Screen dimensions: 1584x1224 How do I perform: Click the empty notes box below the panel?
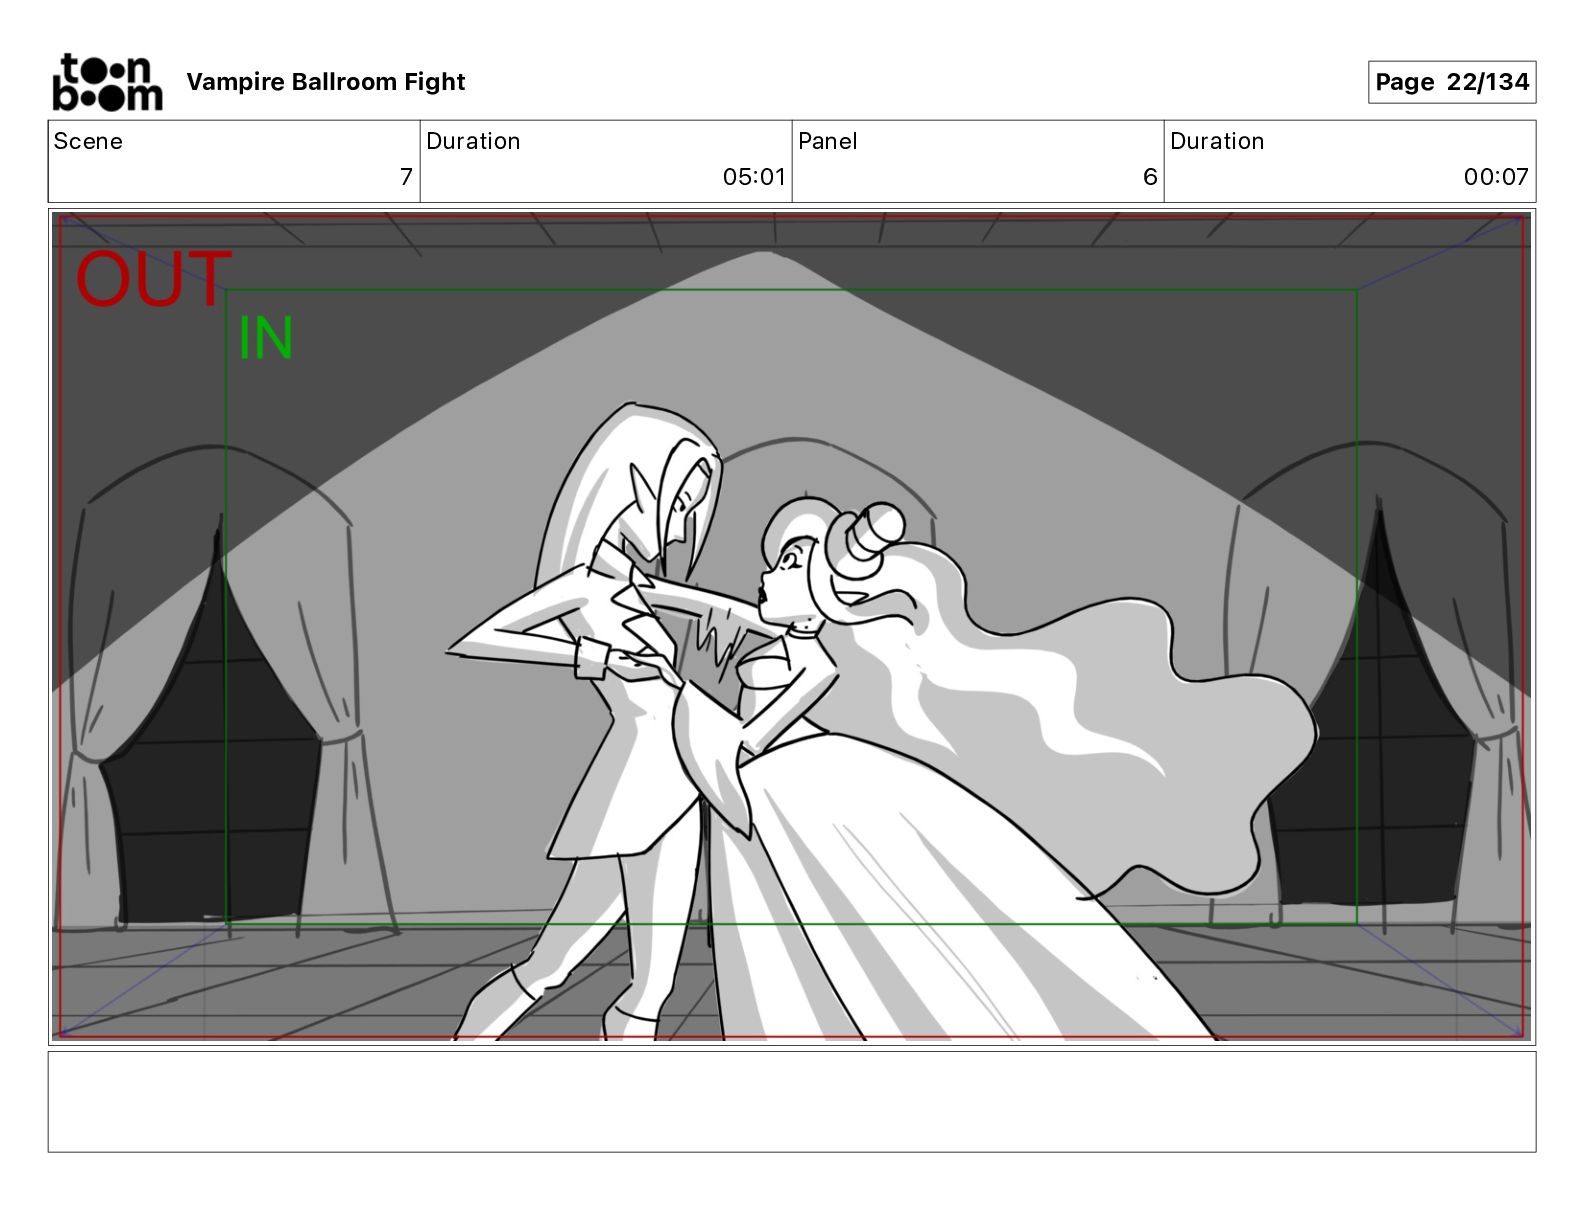coord(792,1101)
